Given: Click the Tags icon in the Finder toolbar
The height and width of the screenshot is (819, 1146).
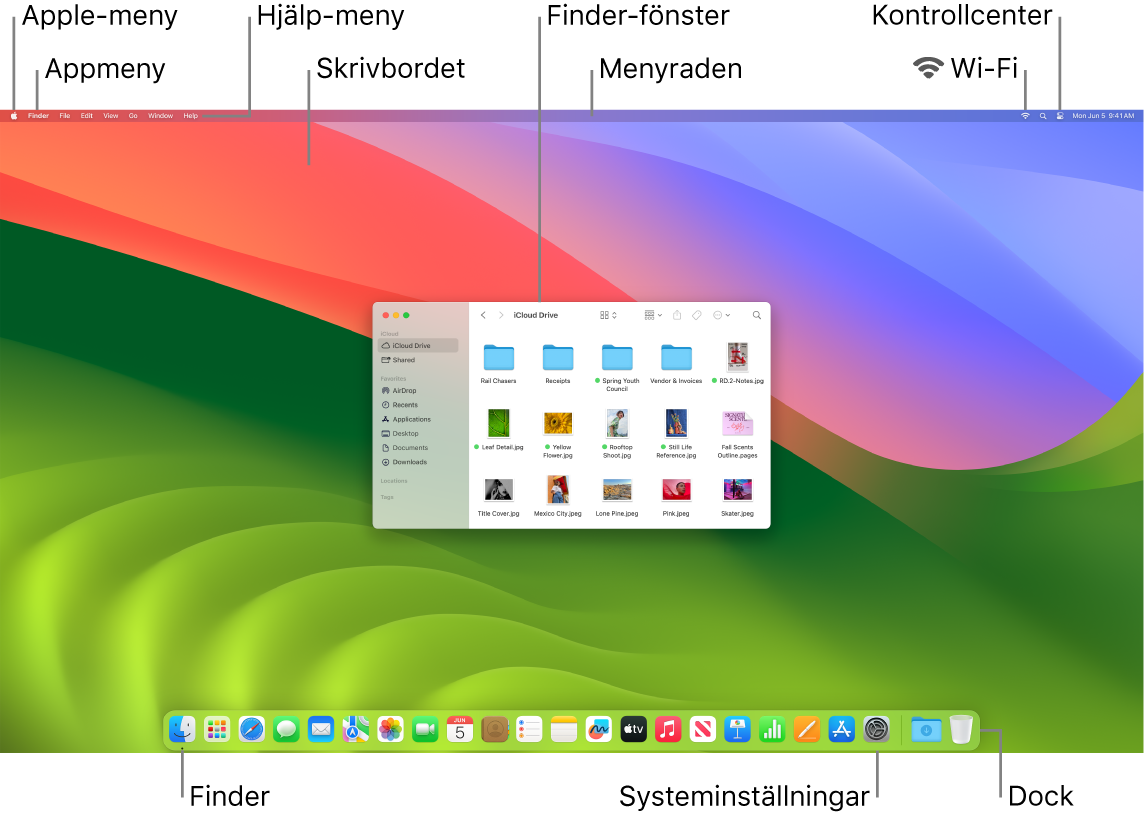Looking at the screenshot, I should (x=697, y=315).
